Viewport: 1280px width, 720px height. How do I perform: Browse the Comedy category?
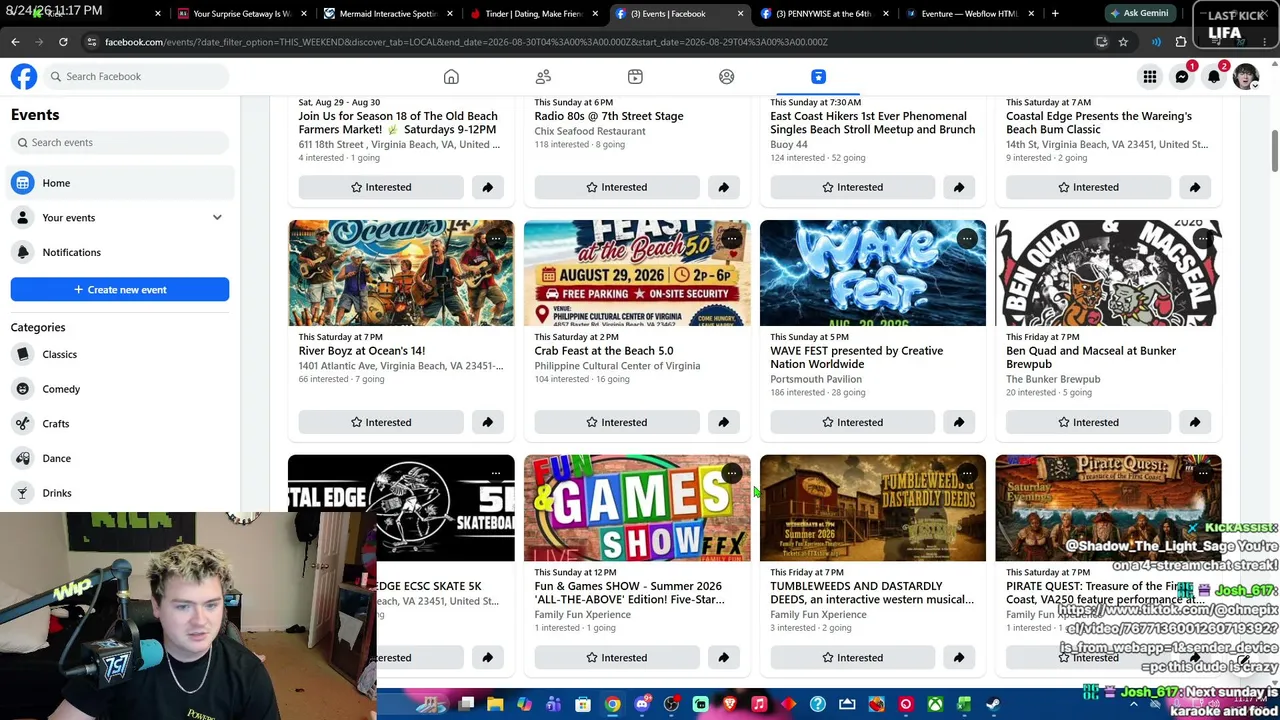(120, 389)
